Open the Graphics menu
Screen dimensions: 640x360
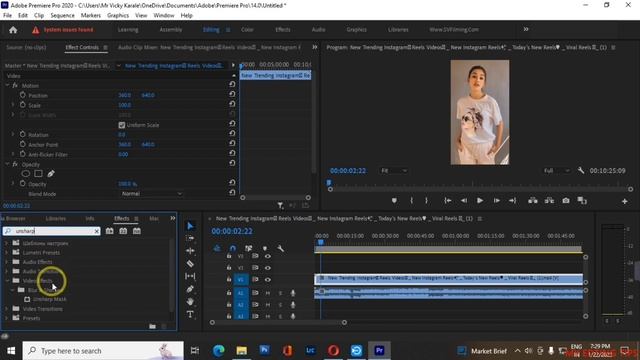tap(118, 16)
